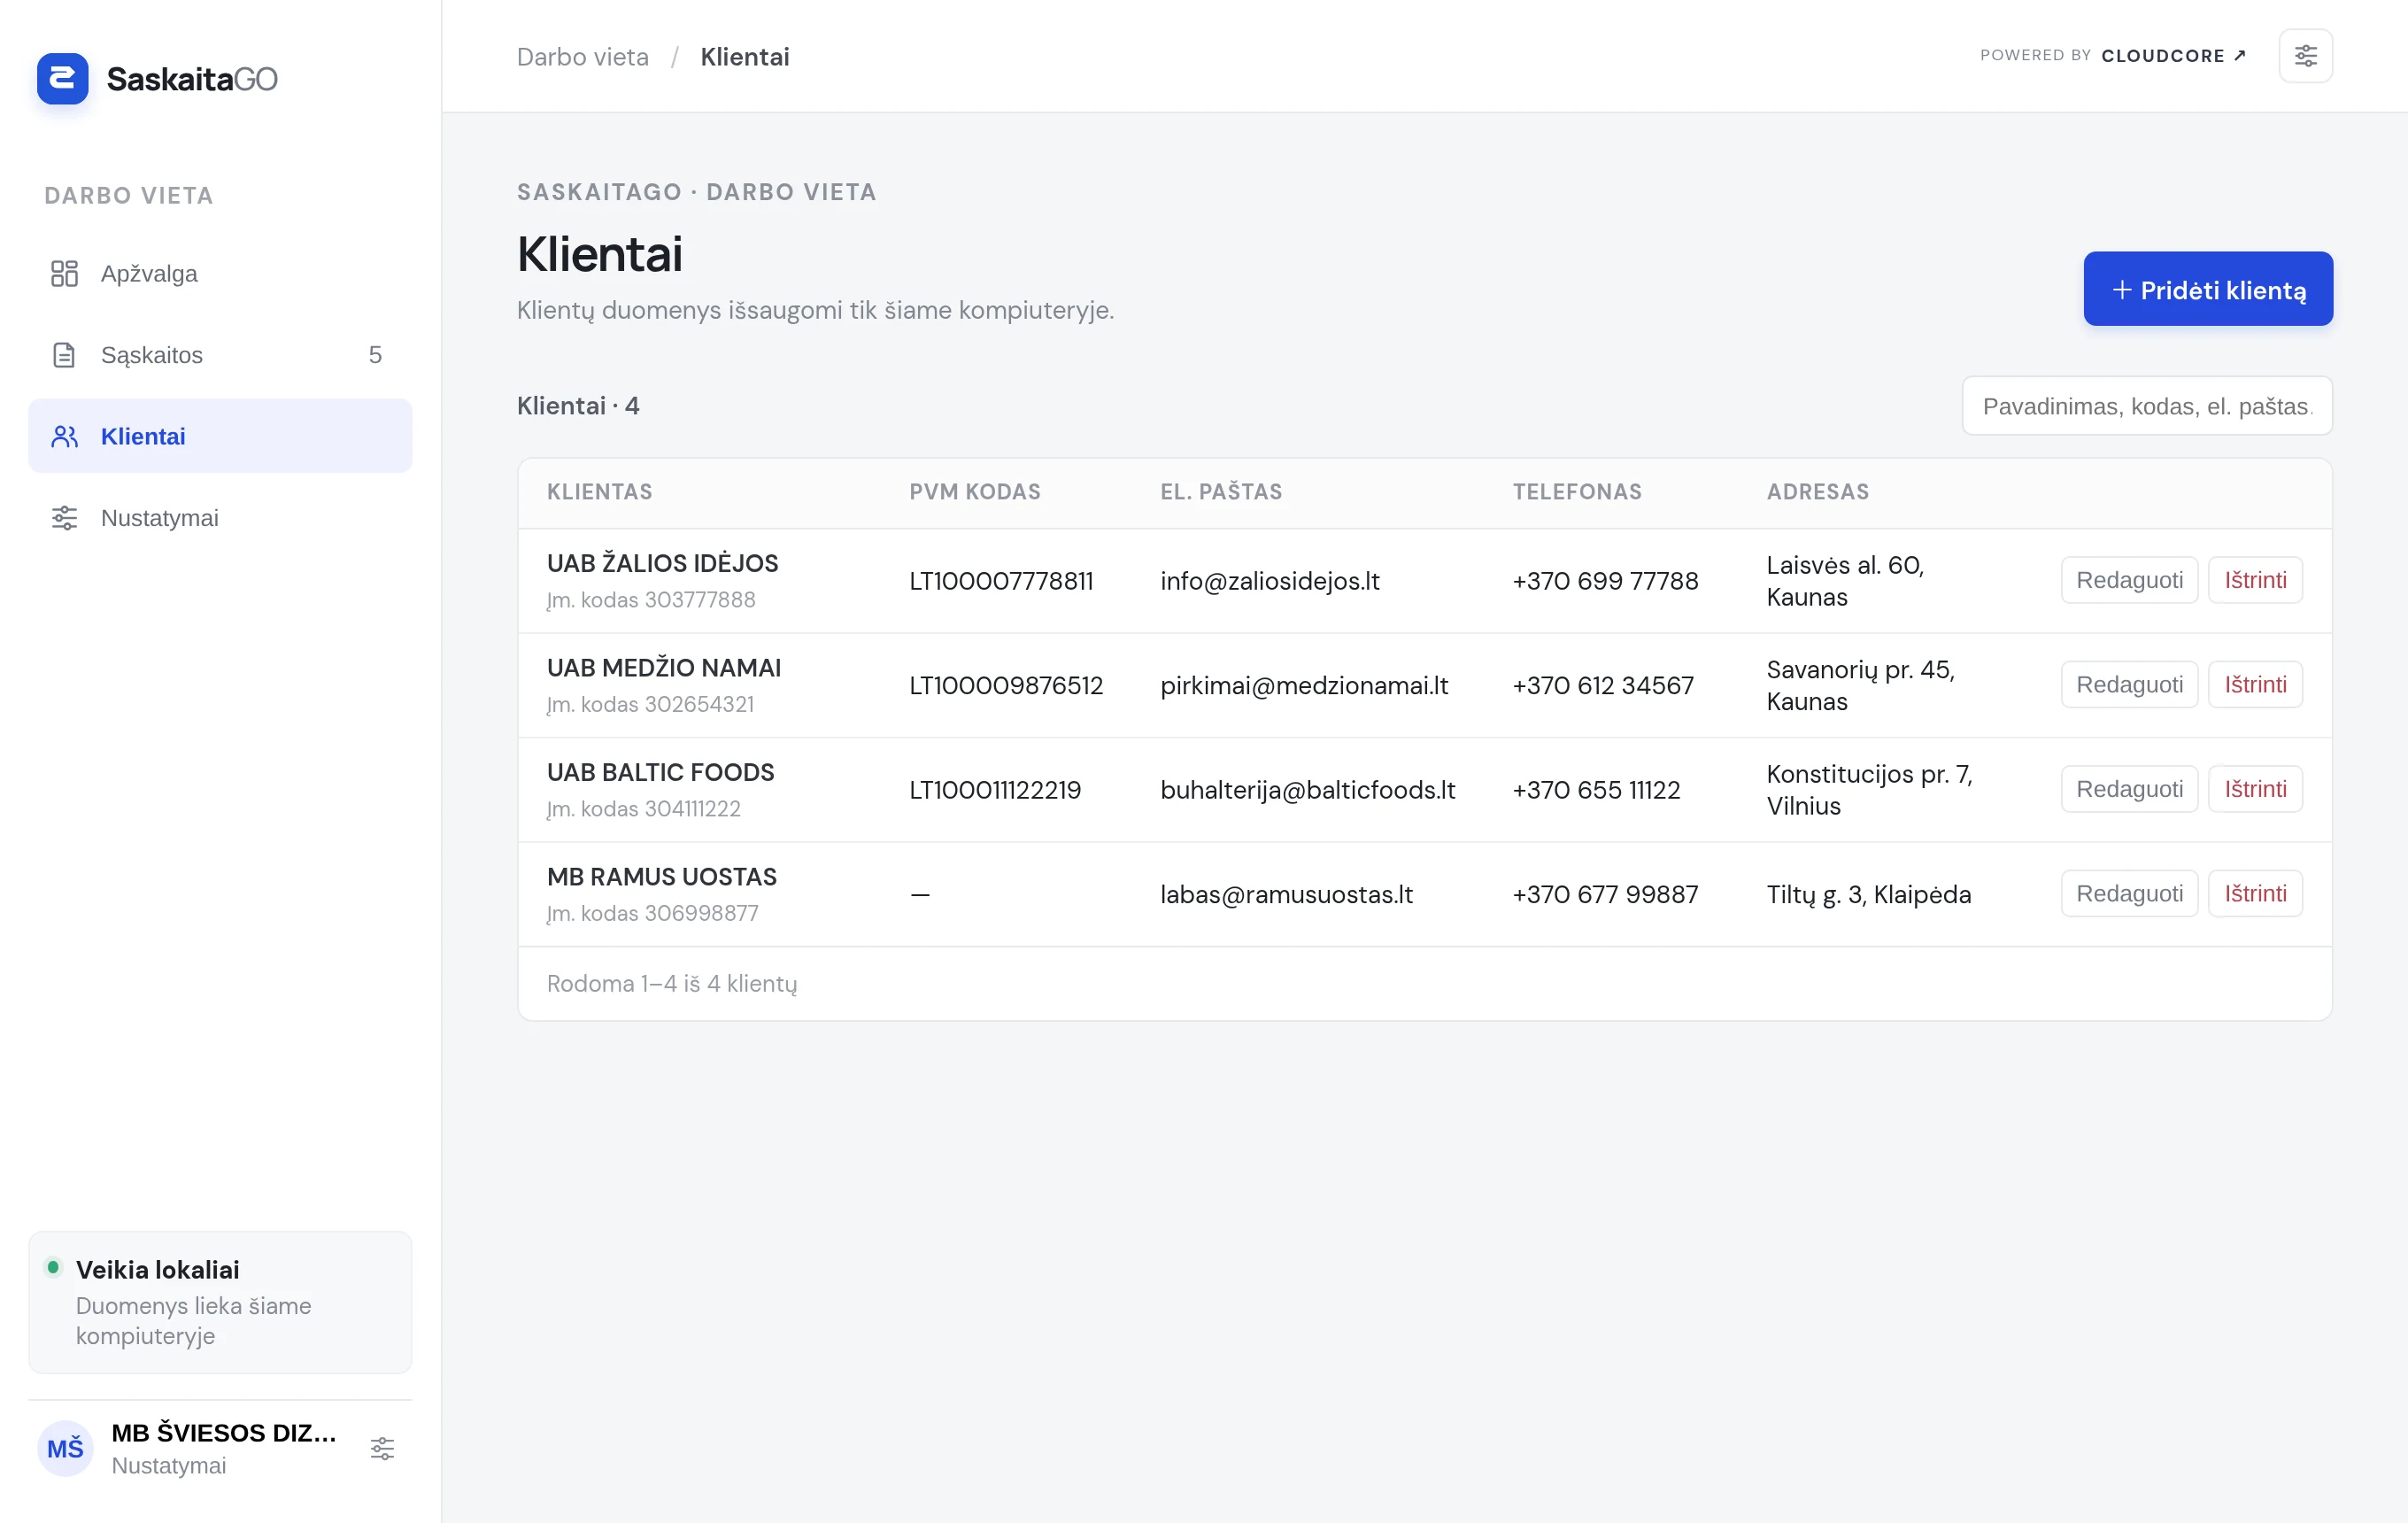The height and width of the screenshot is (1523, 2408).
Task: Click Redaguoti for UAB BALTIC FOODS
Action: pos(2129,789)
